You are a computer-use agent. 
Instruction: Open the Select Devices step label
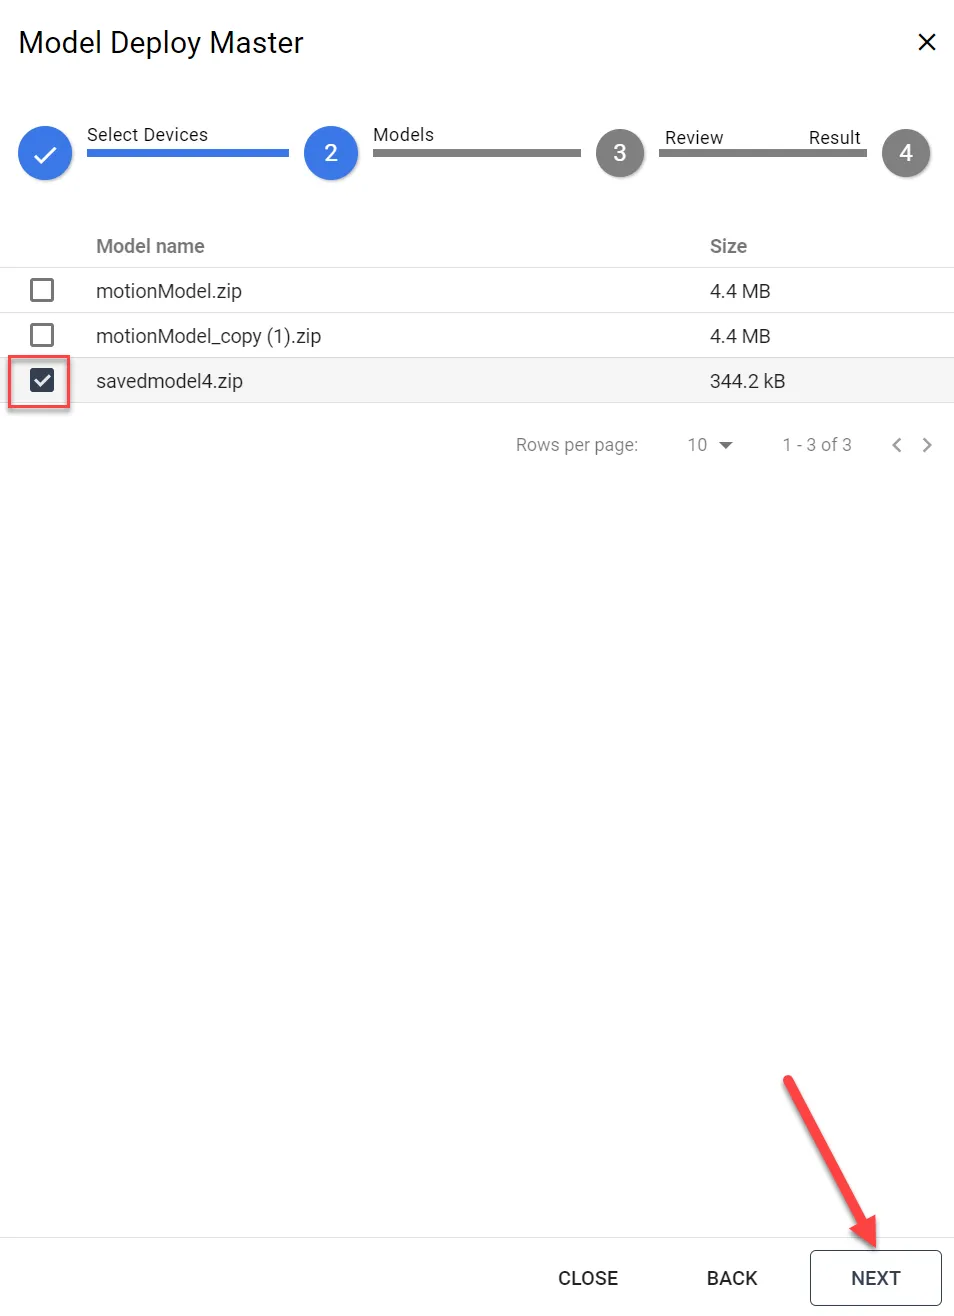(147, 135)
